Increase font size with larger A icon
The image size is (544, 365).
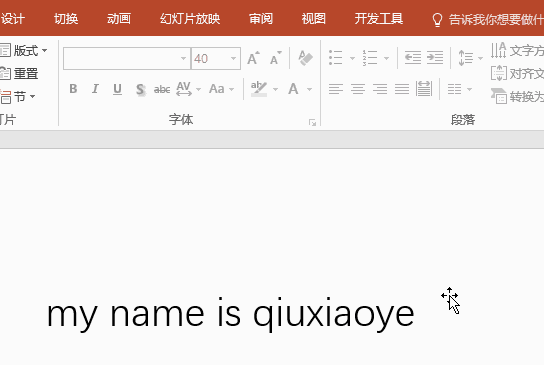pos(253,58)
